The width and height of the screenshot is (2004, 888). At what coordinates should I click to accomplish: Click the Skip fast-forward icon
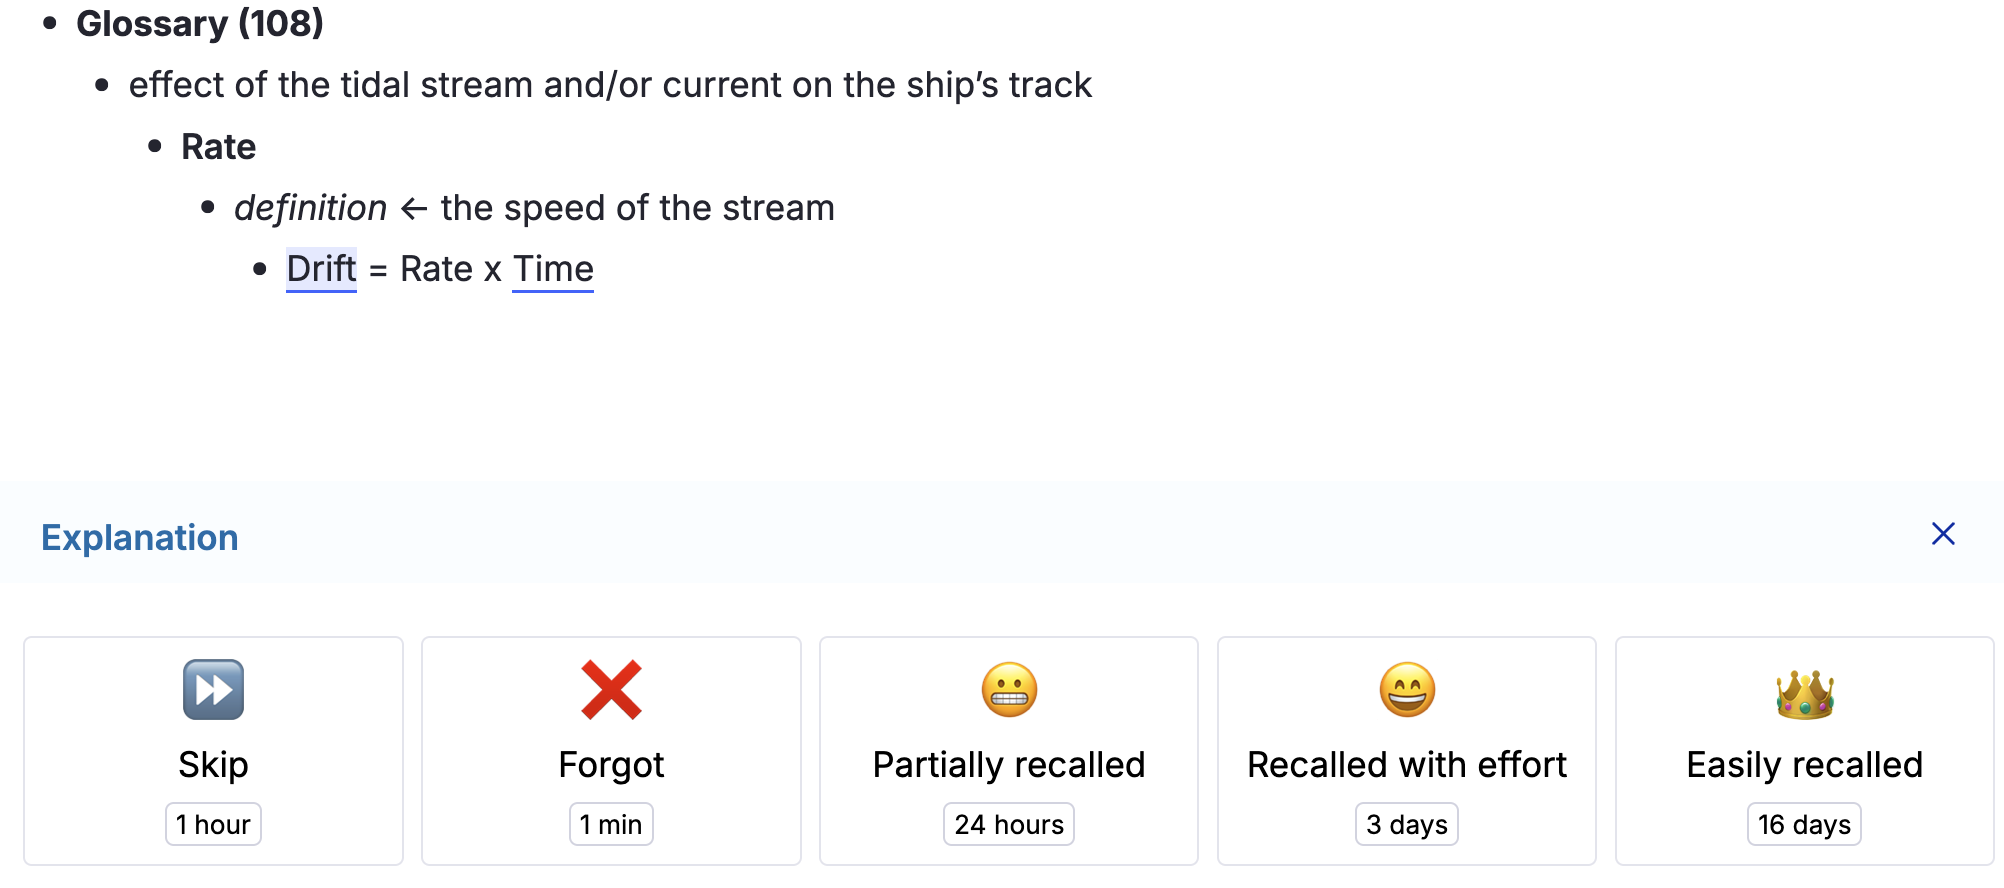point(213,690)
